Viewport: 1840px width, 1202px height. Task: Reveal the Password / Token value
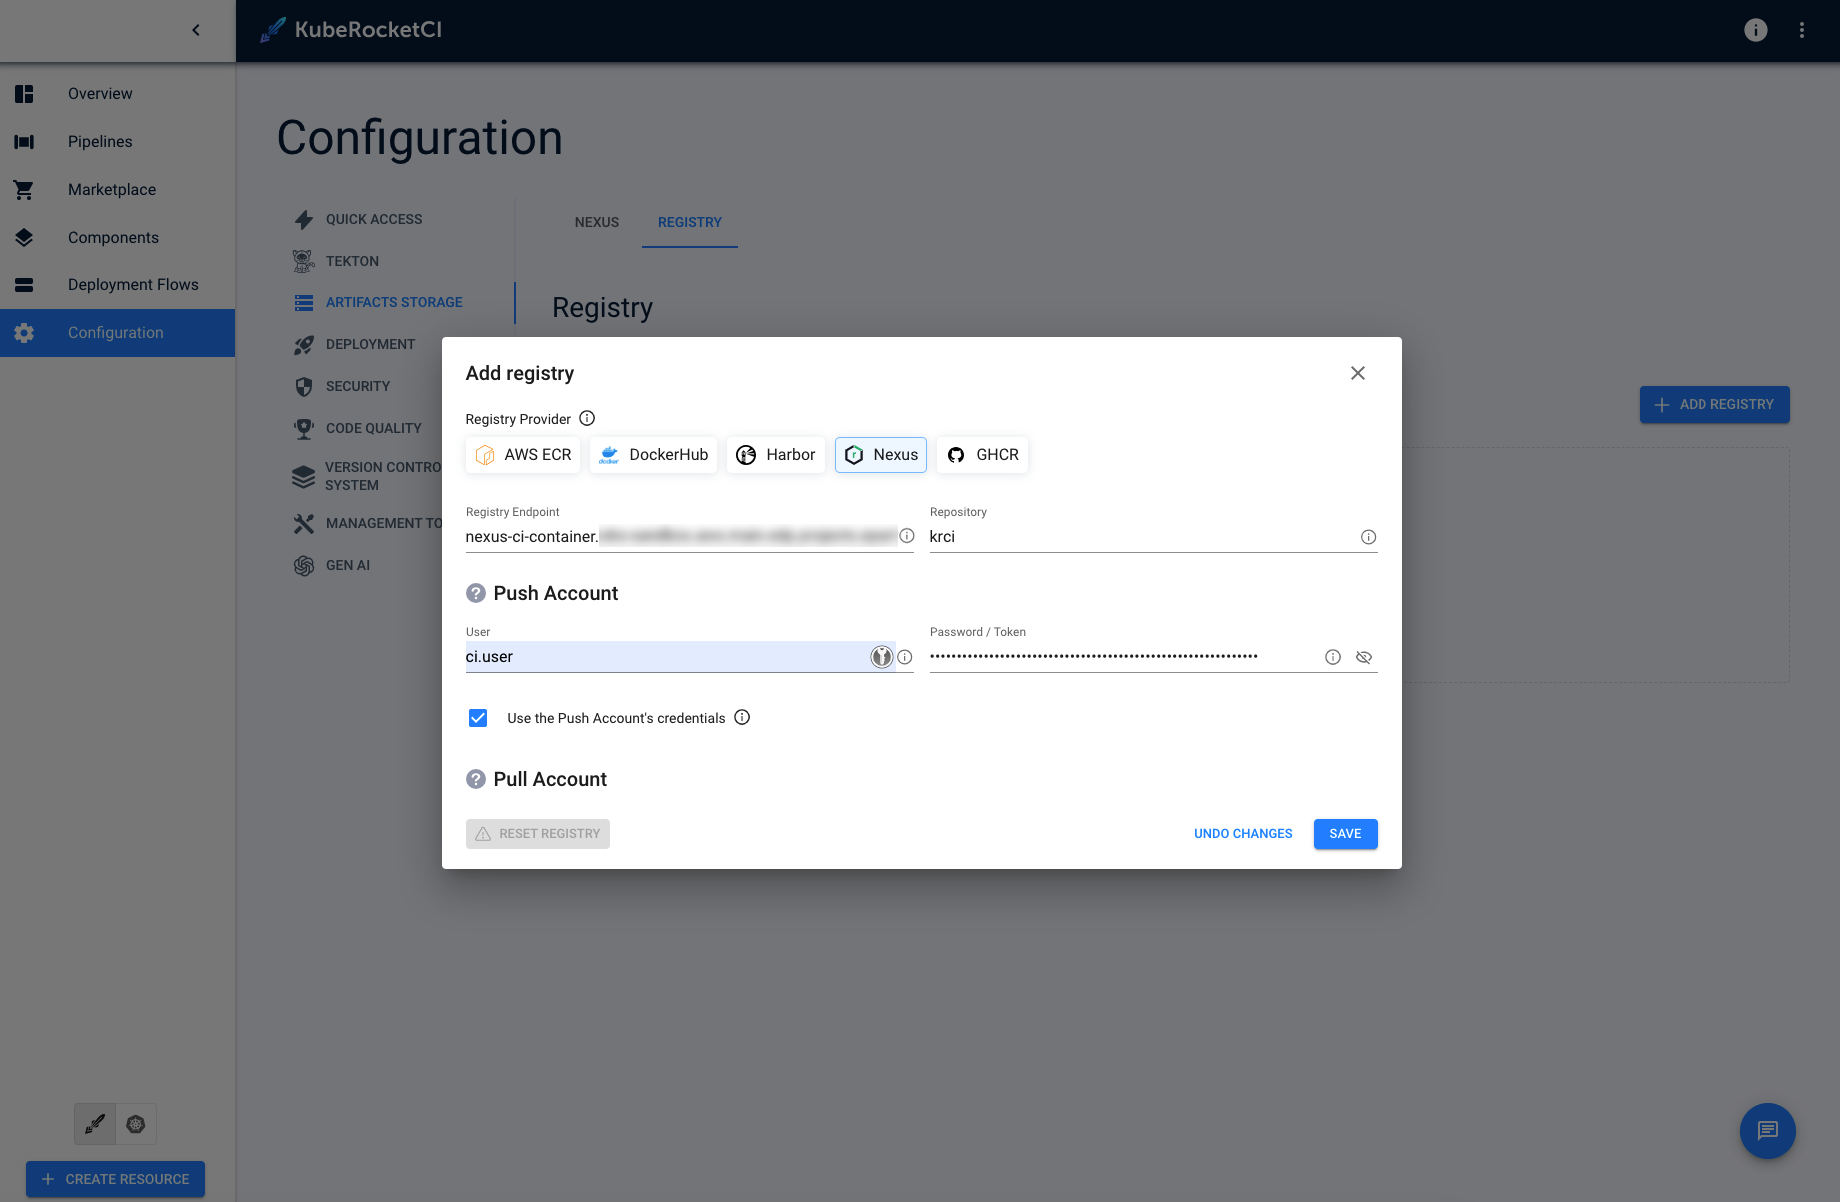(x=1364, y=657)
